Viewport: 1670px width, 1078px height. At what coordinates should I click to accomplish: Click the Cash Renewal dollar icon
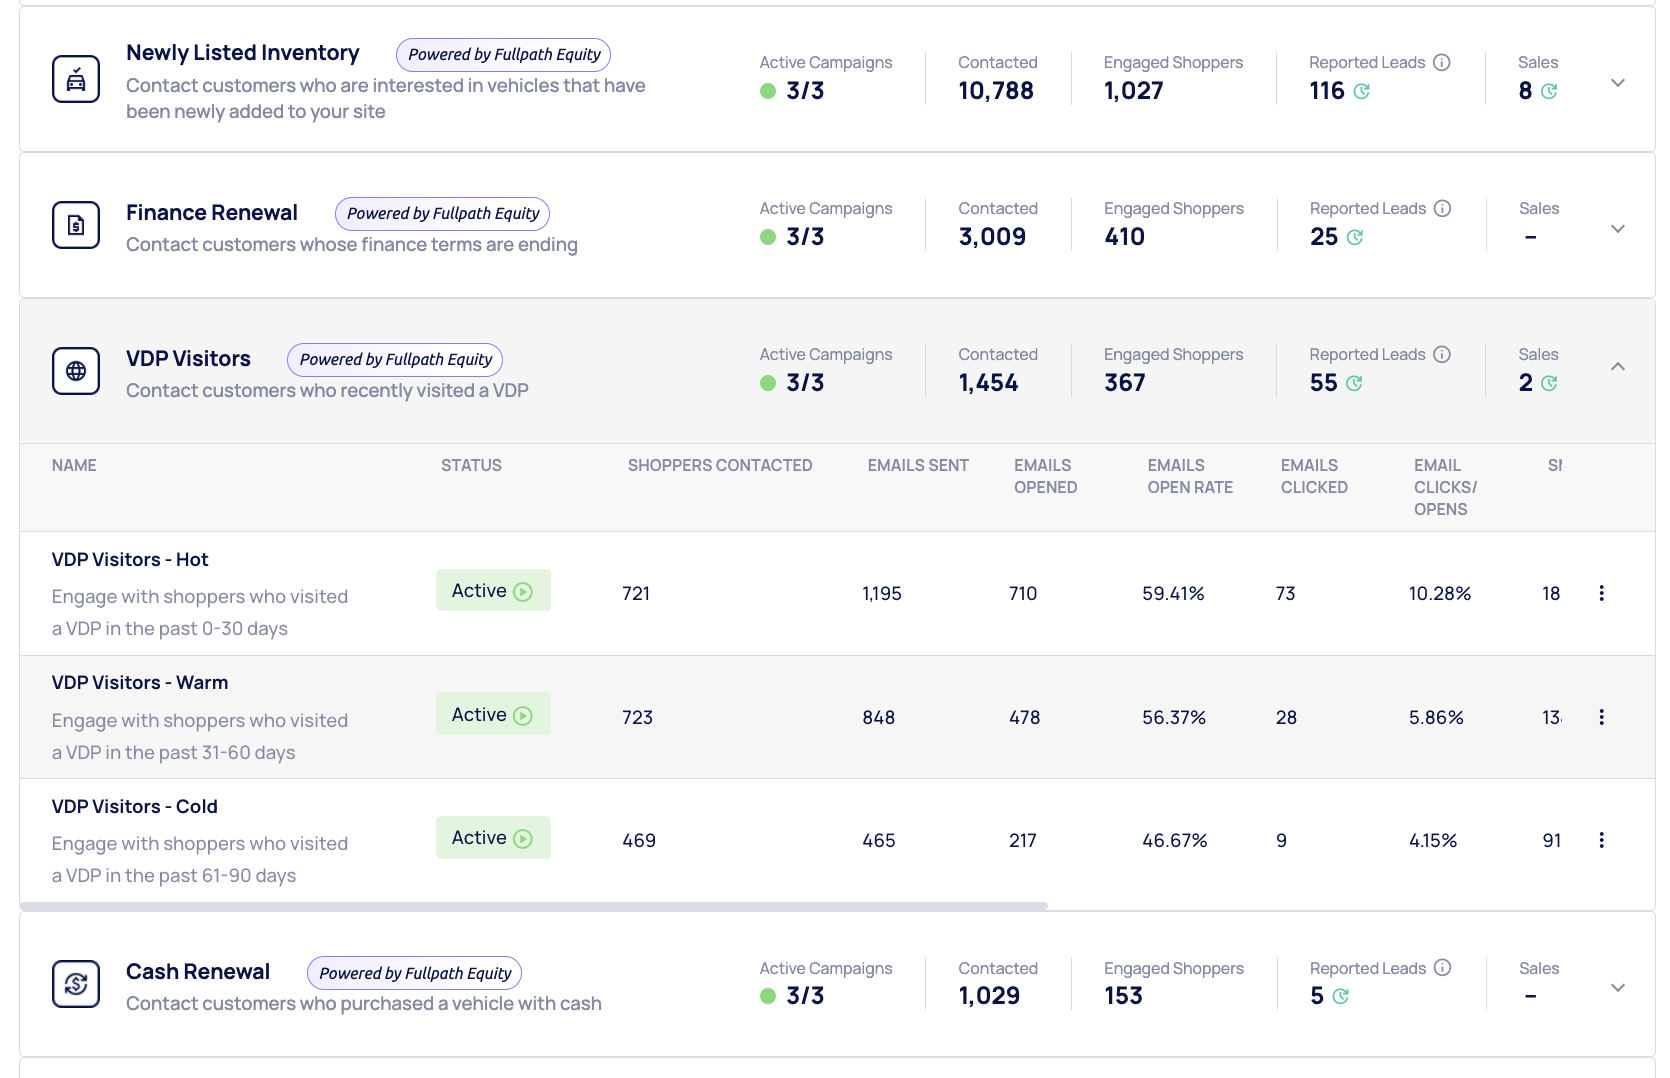76,985
